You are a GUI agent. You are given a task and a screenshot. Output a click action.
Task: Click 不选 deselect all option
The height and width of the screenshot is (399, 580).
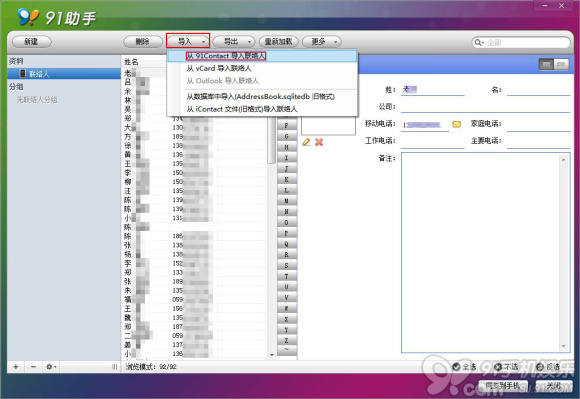pos(506,366)
